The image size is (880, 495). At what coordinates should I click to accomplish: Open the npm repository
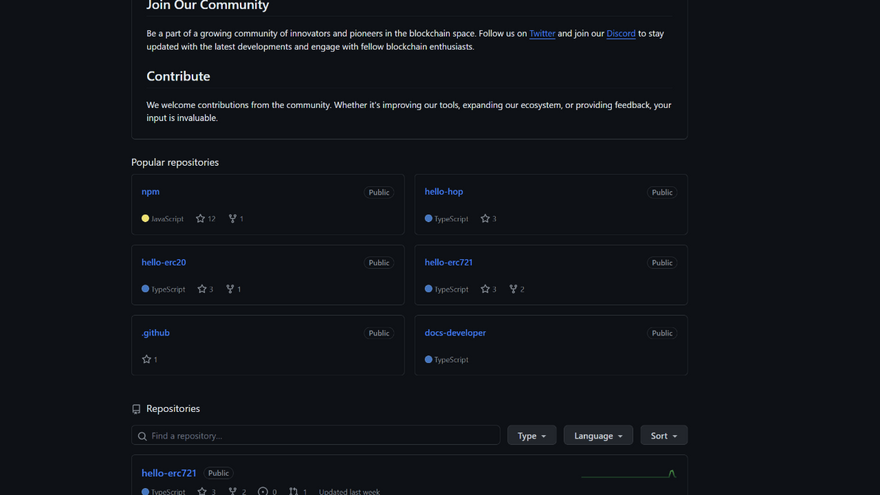click(151, 192)
